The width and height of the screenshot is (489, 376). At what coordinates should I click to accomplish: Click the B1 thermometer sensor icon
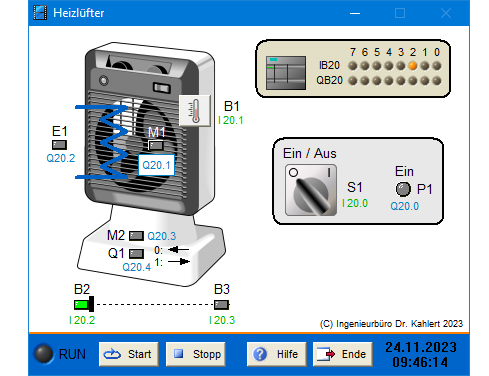coord(195,111)
